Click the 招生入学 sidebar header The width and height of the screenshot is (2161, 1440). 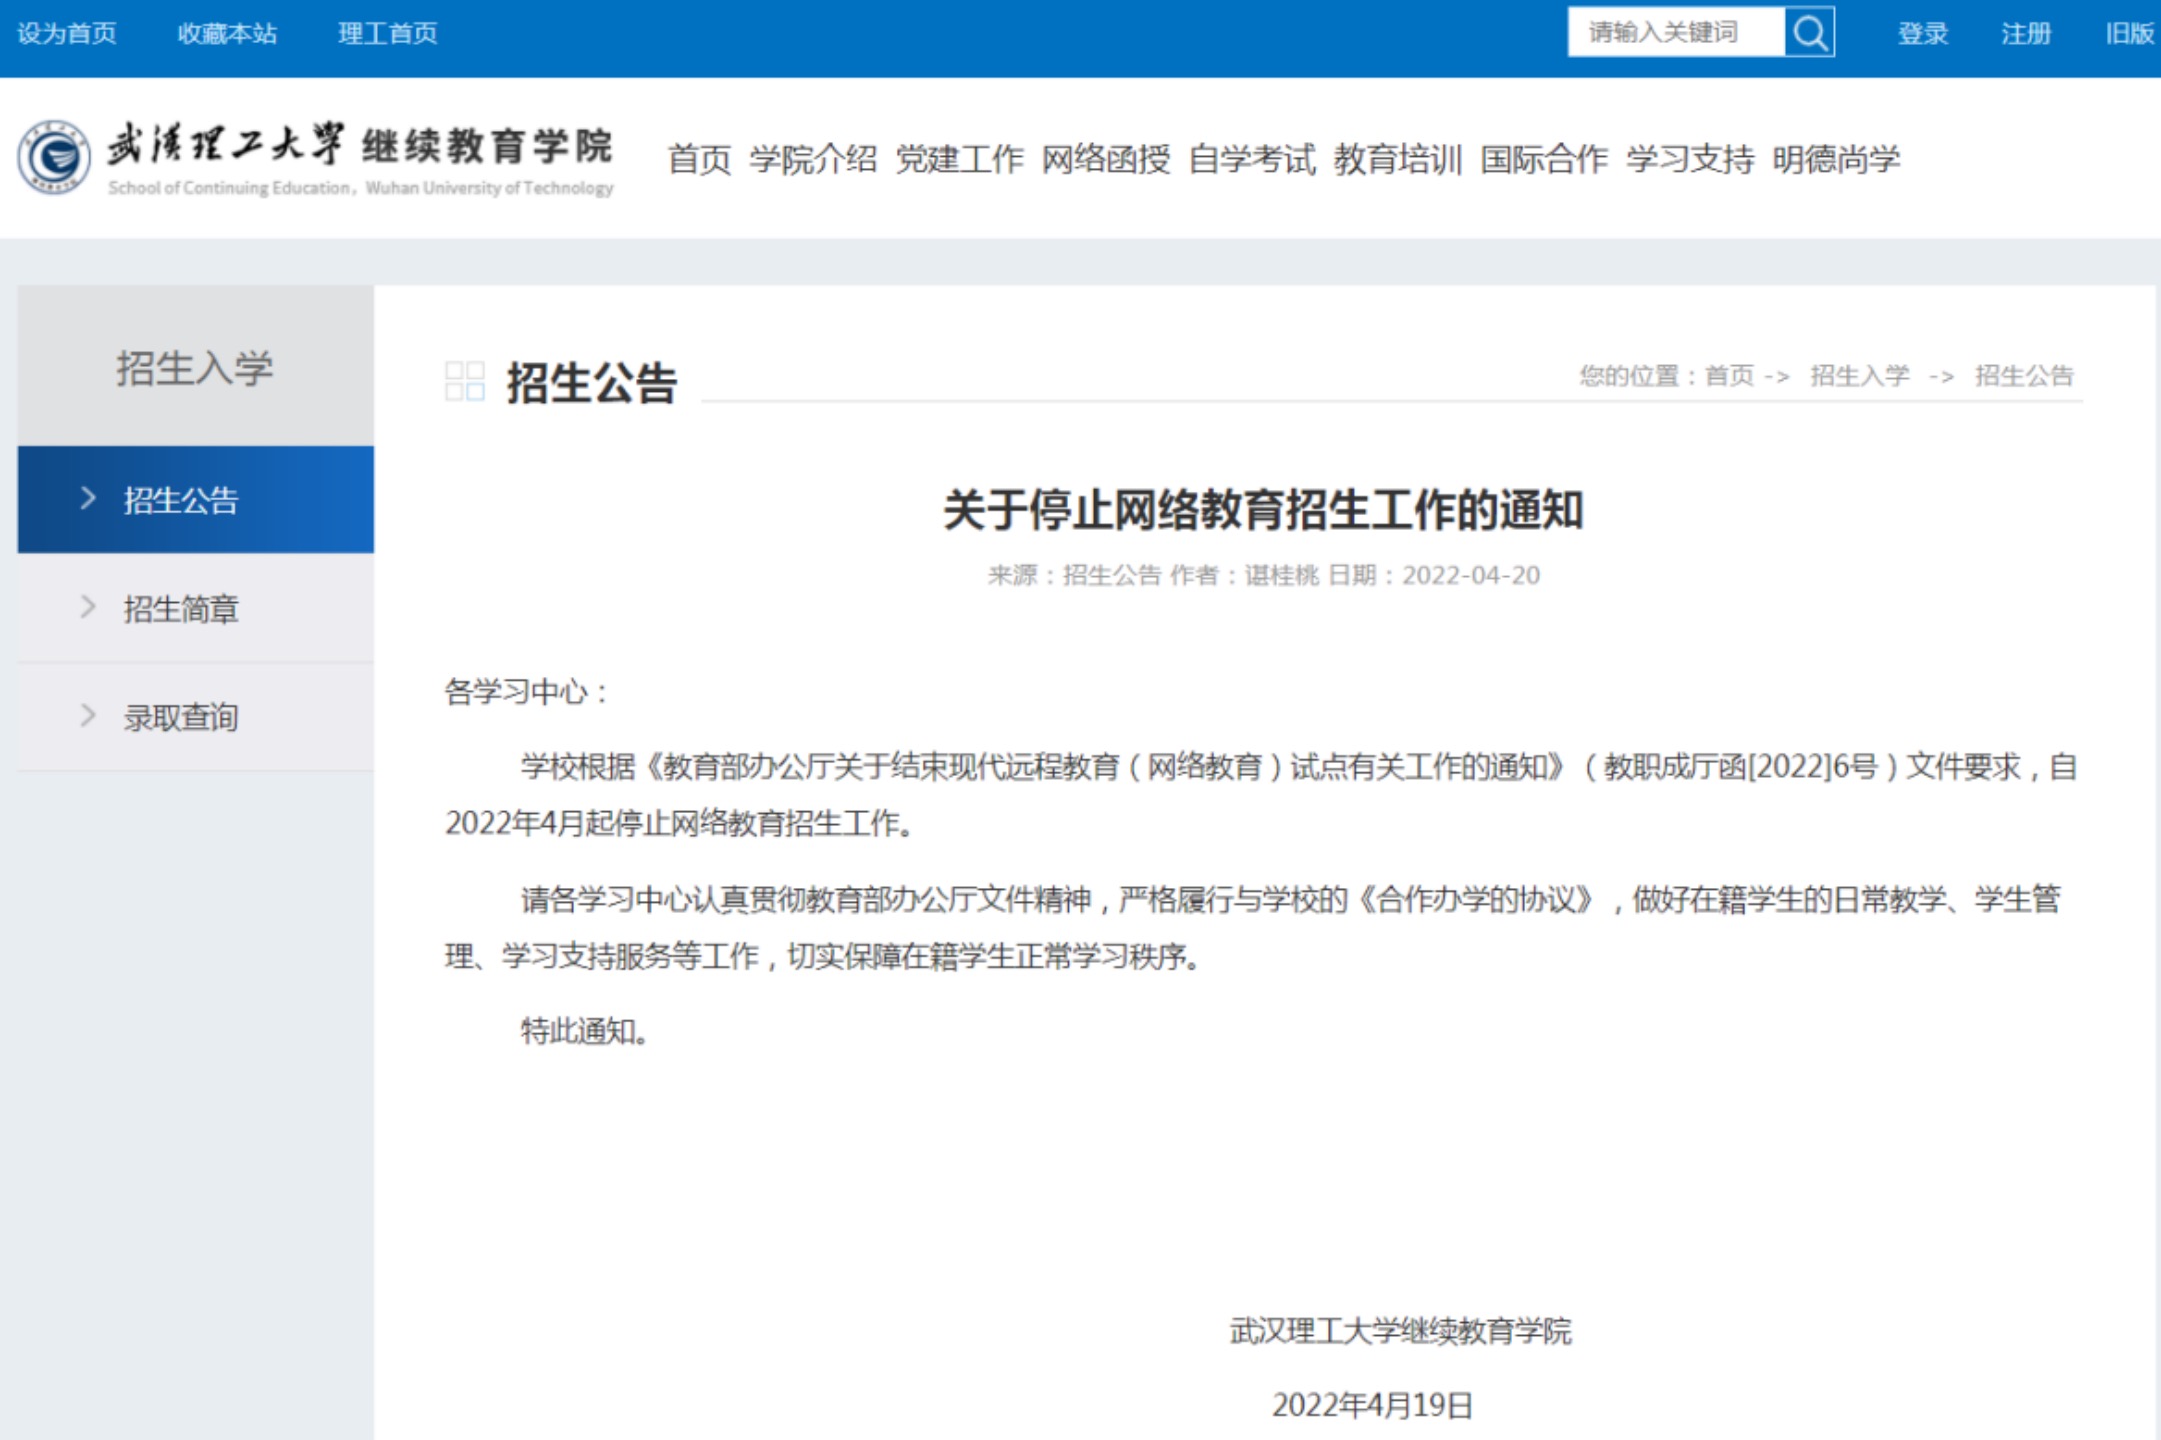point(196,367)
